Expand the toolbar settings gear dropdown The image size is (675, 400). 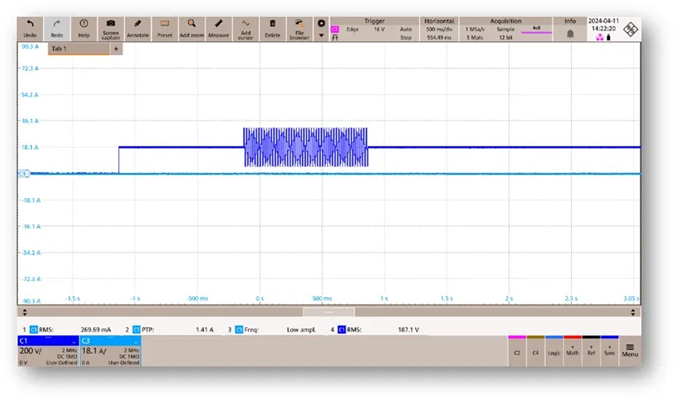point(321,27)
